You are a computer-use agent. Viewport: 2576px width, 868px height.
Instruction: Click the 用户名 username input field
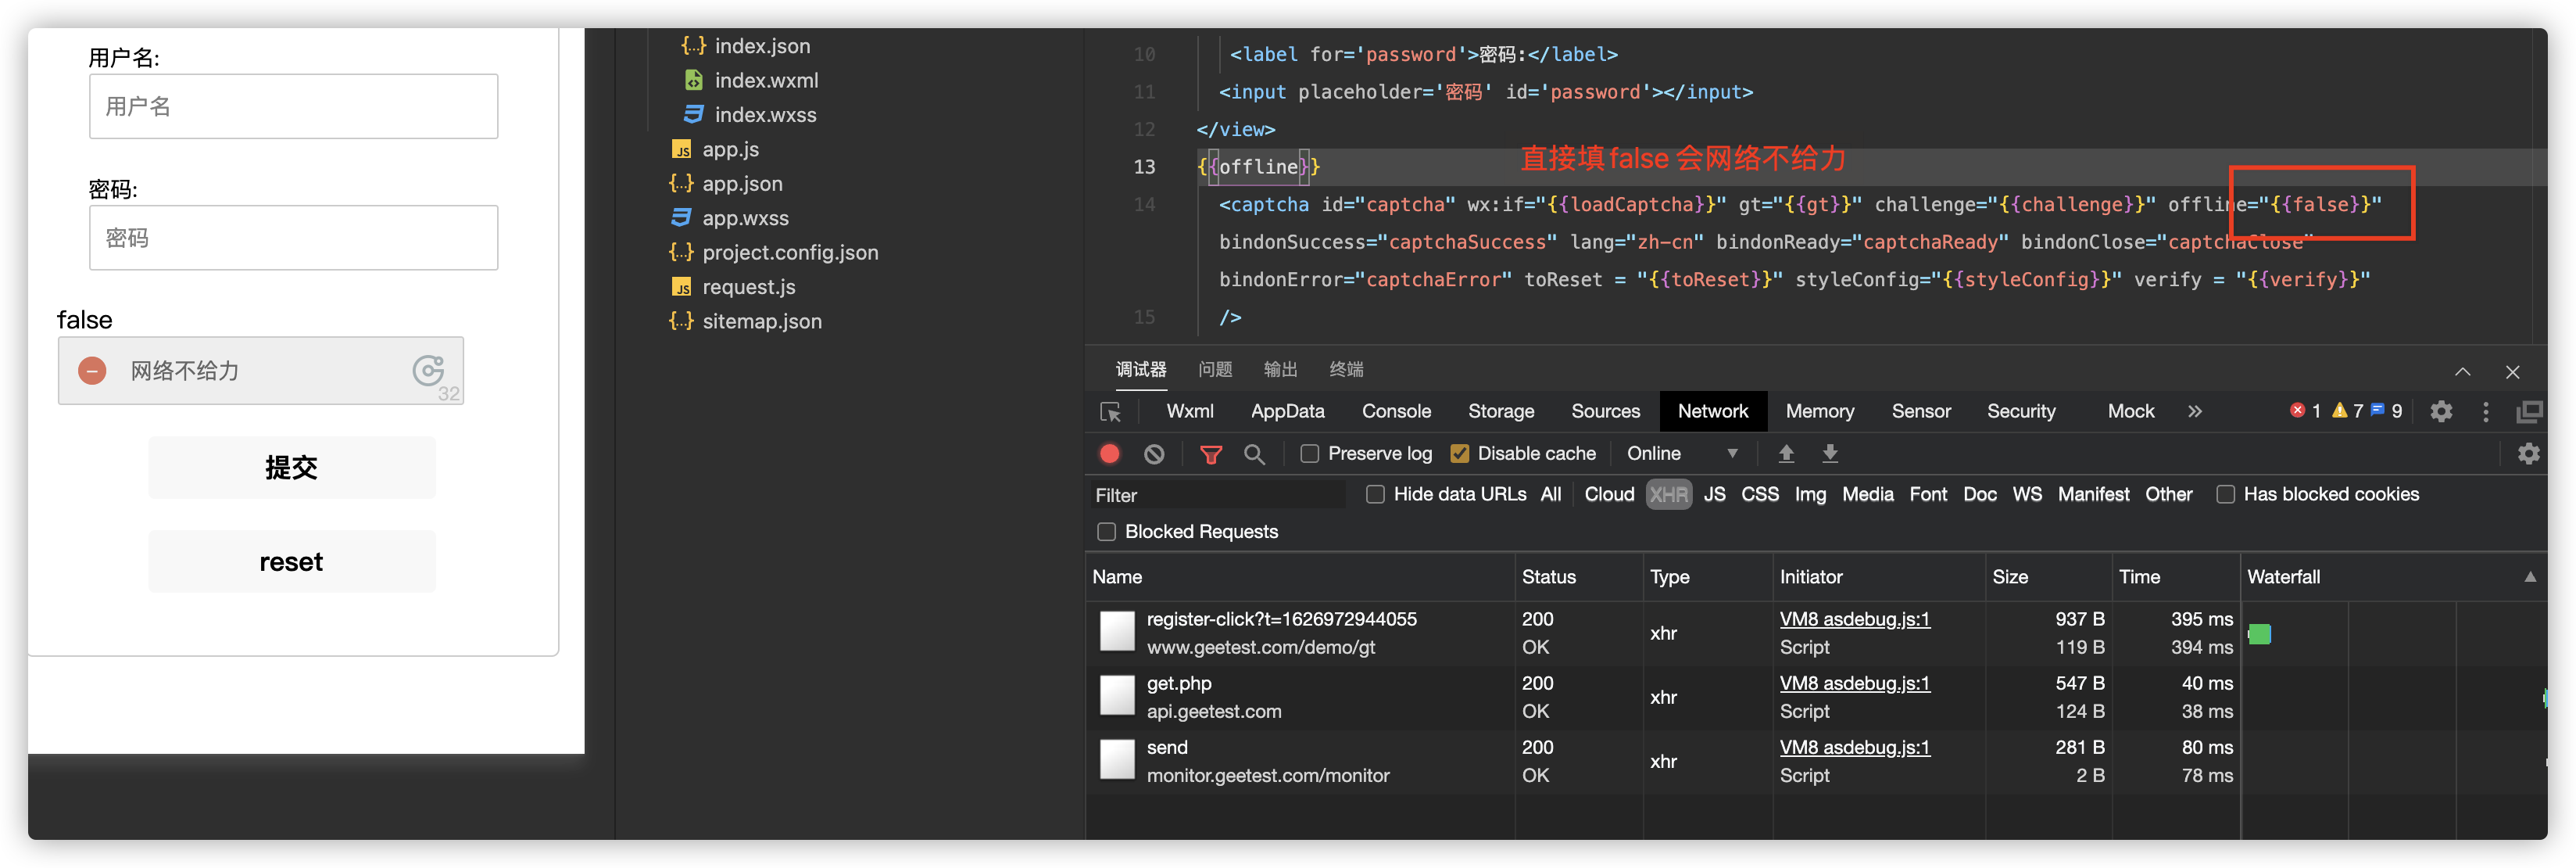[293, 106]
